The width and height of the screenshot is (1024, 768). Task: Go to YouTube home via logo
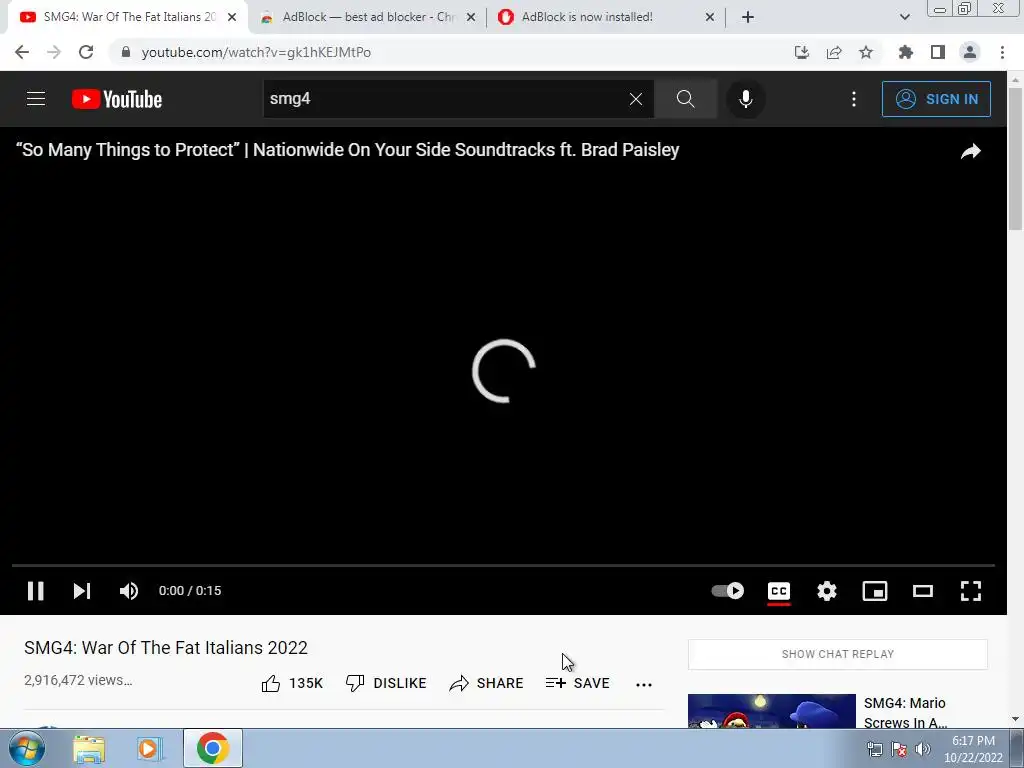click(x=117, y=99)
